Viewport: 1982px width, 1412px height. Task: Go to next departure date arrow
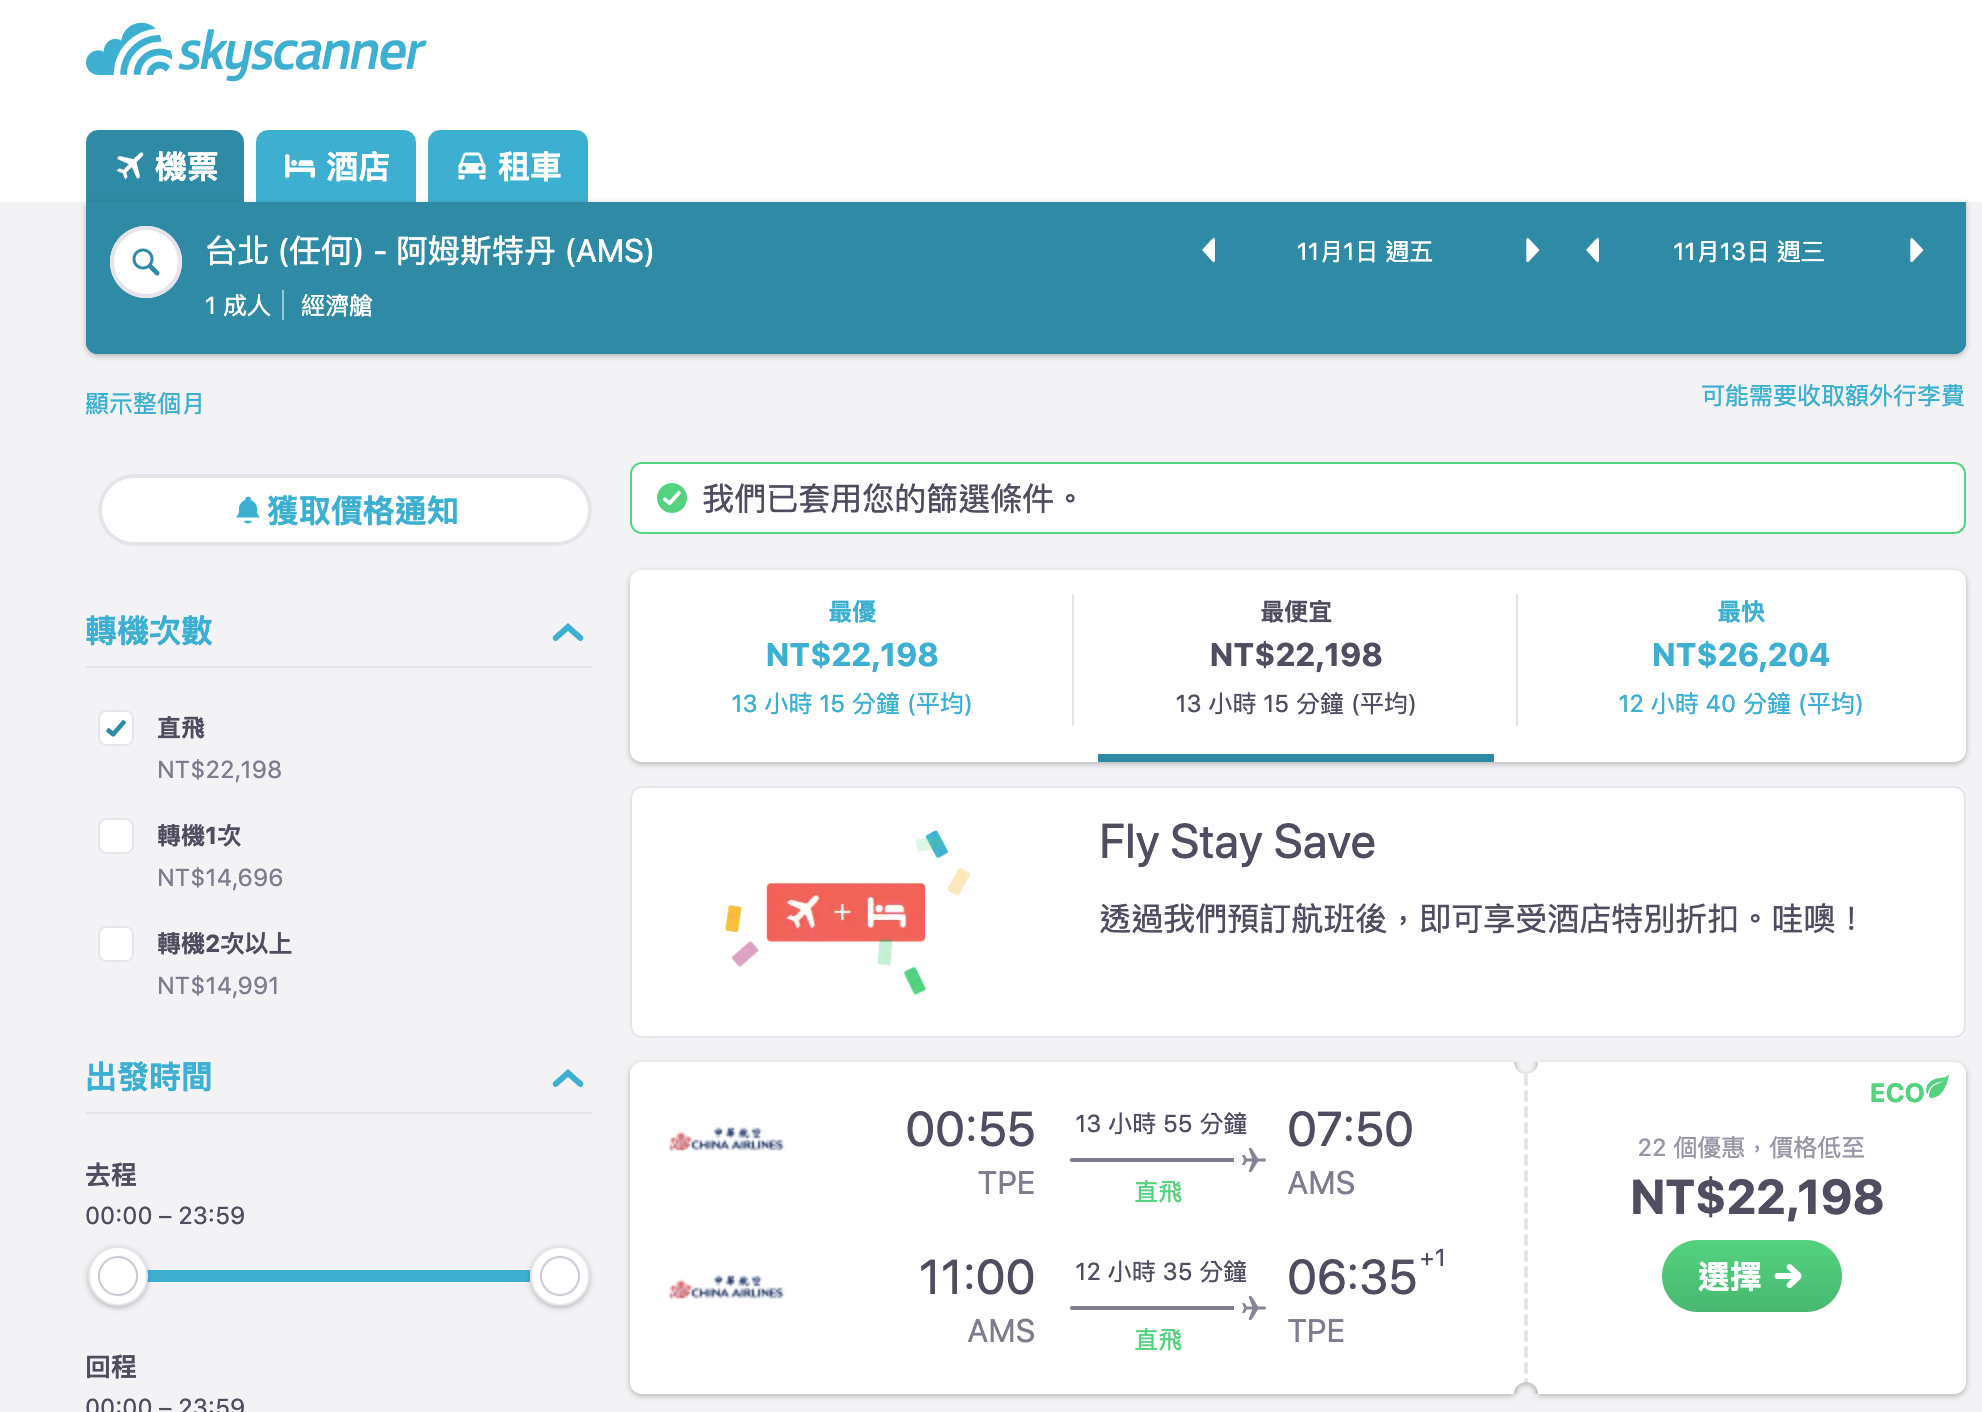(x=1531, y=250)
